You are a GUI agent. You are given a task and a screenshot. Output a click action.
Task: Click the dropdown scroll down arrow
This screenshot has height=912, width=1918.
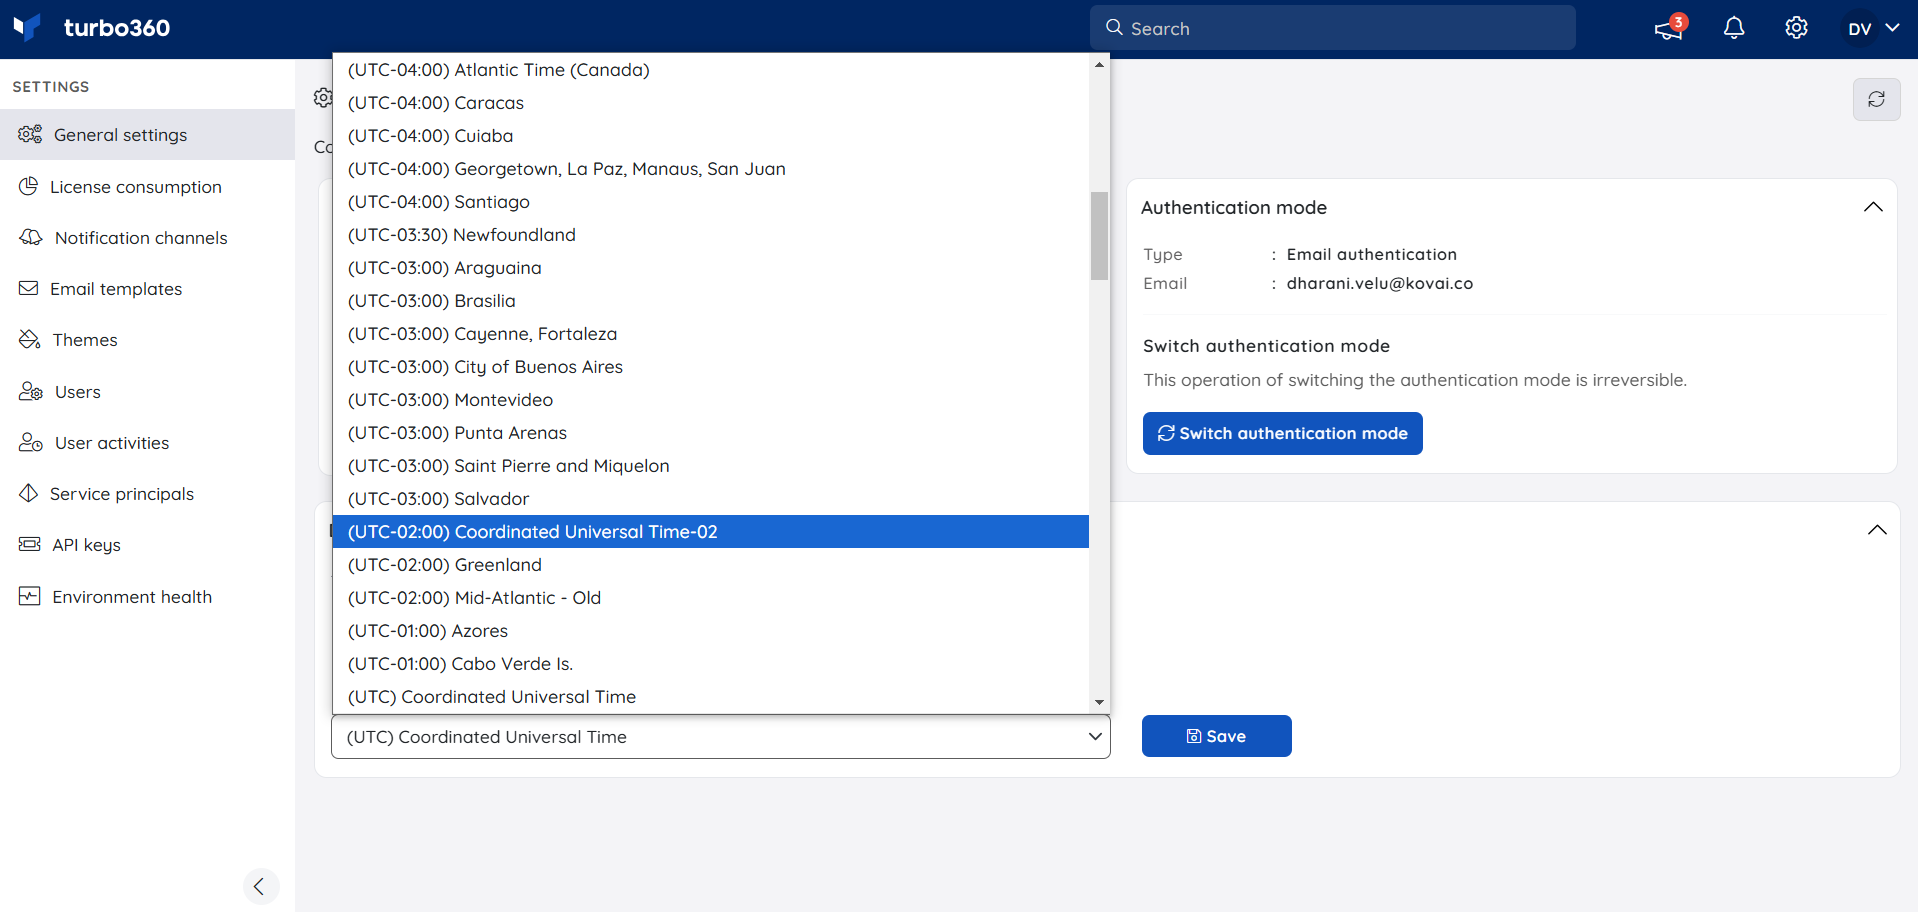[x=1099, y=702]
